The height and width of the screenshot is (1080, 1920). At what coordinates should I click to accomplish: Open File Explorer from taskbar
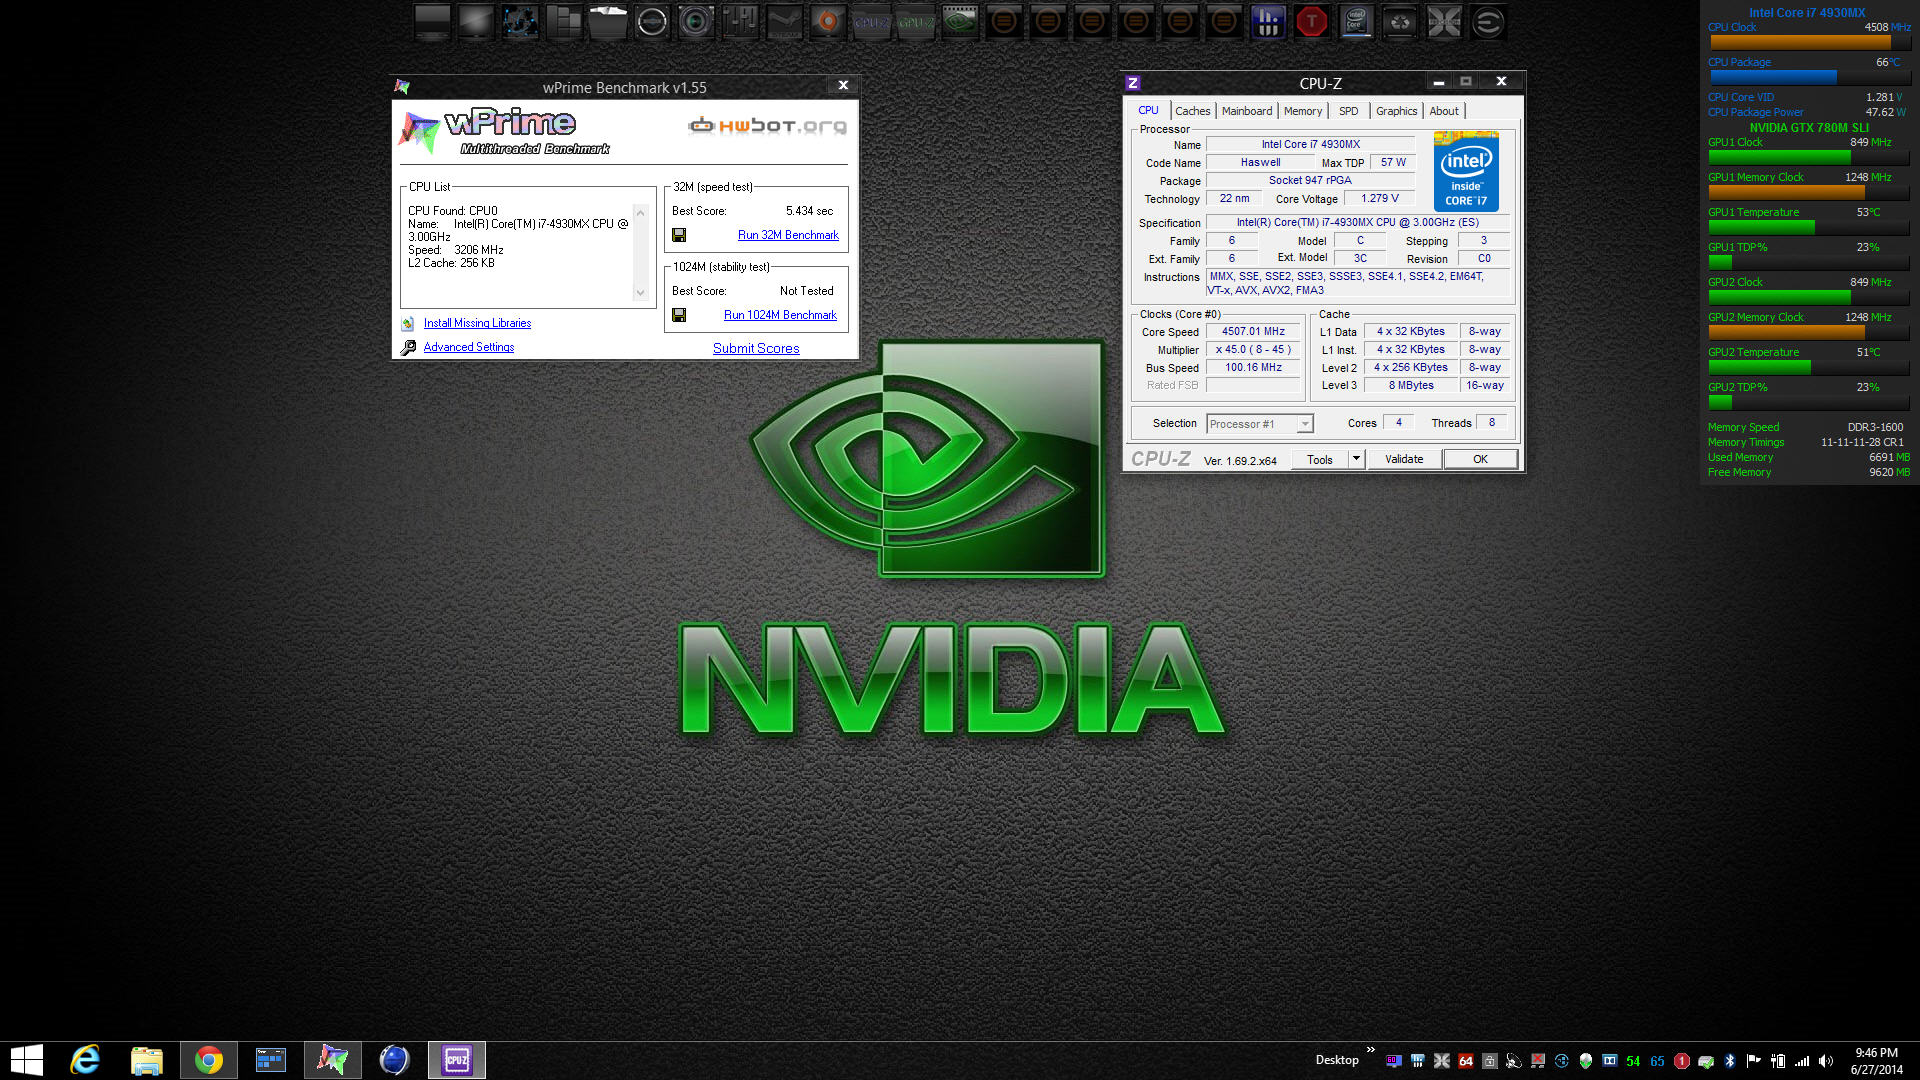tap(147, 1060)
